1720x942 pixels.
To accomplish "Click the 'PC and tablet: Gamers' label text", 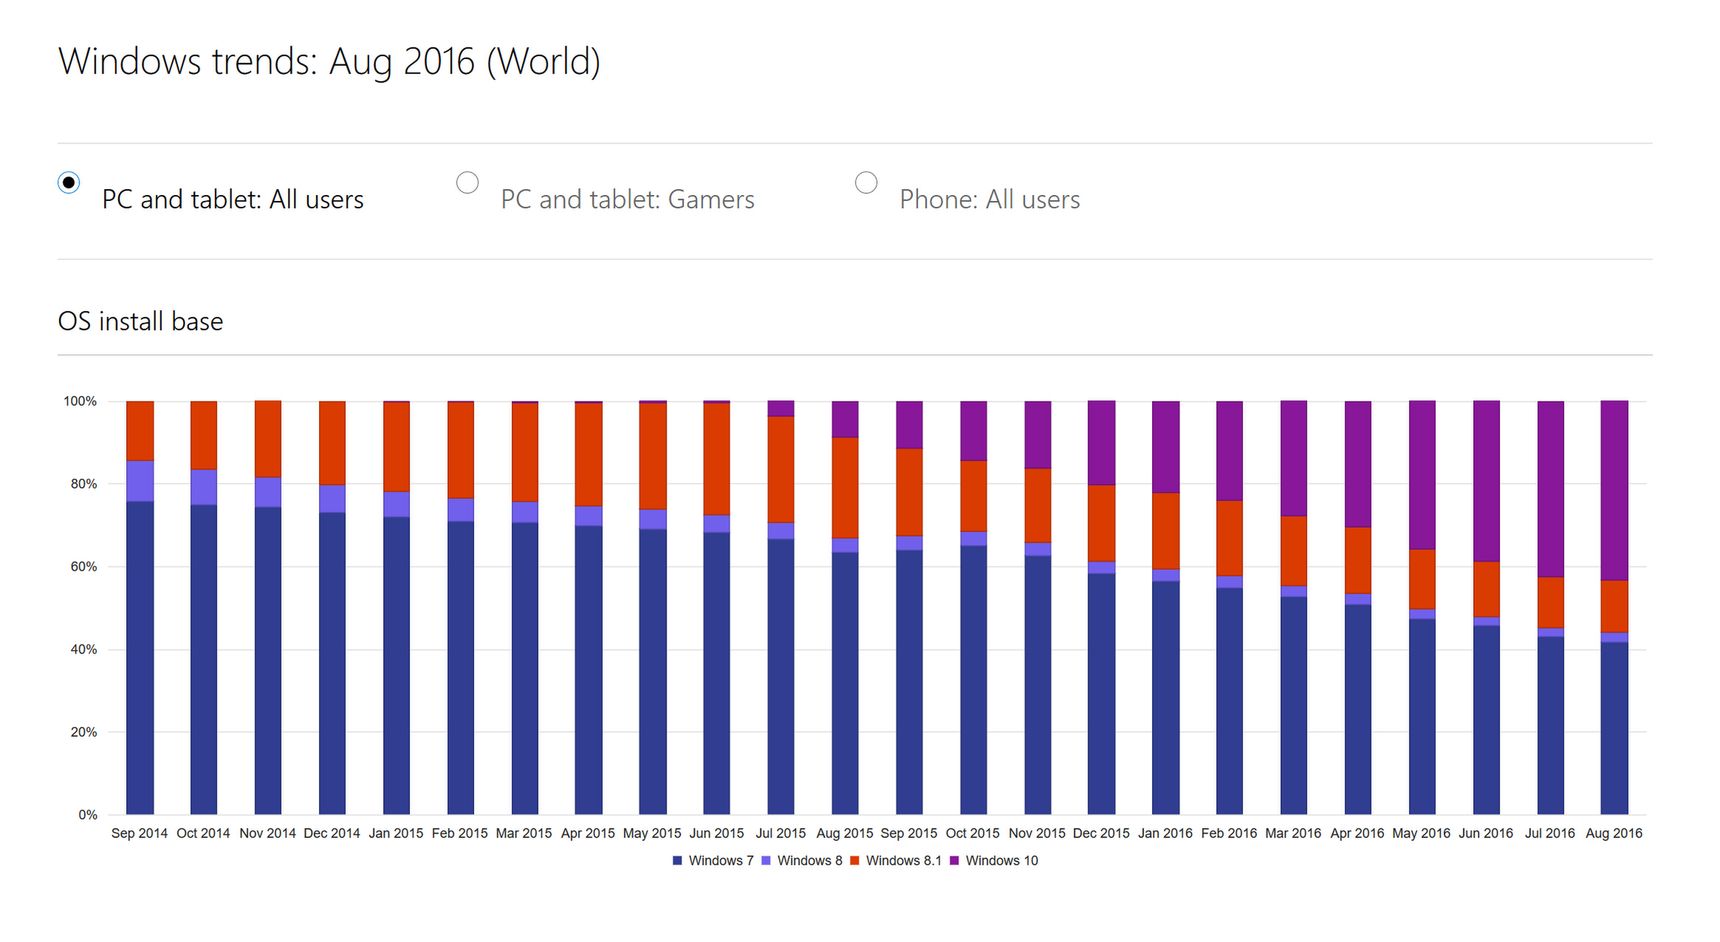I will (x=627, y=200).
